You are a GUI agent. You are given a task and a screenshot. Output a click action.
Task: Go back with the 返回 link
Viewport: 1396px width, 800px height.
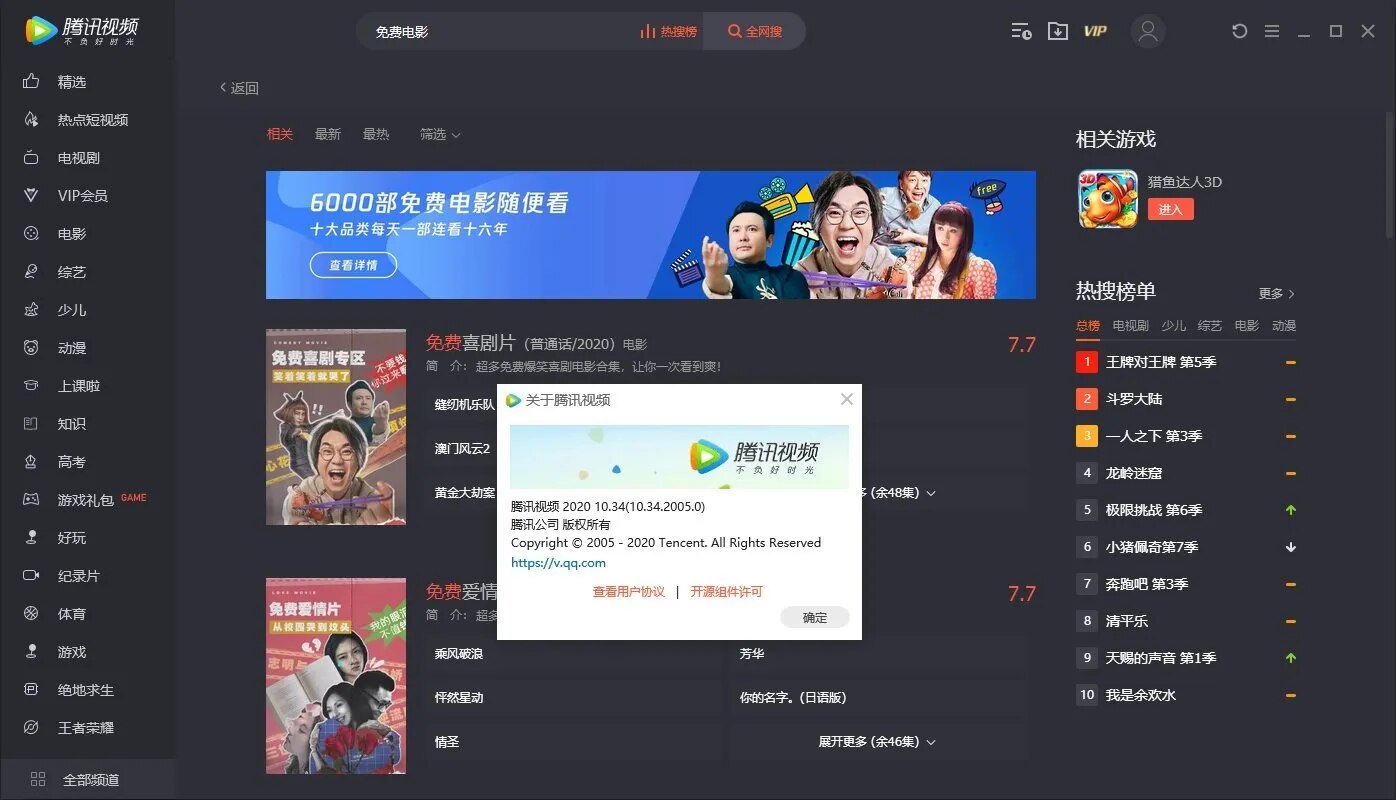pyautogui.click(x=239, y=88)
